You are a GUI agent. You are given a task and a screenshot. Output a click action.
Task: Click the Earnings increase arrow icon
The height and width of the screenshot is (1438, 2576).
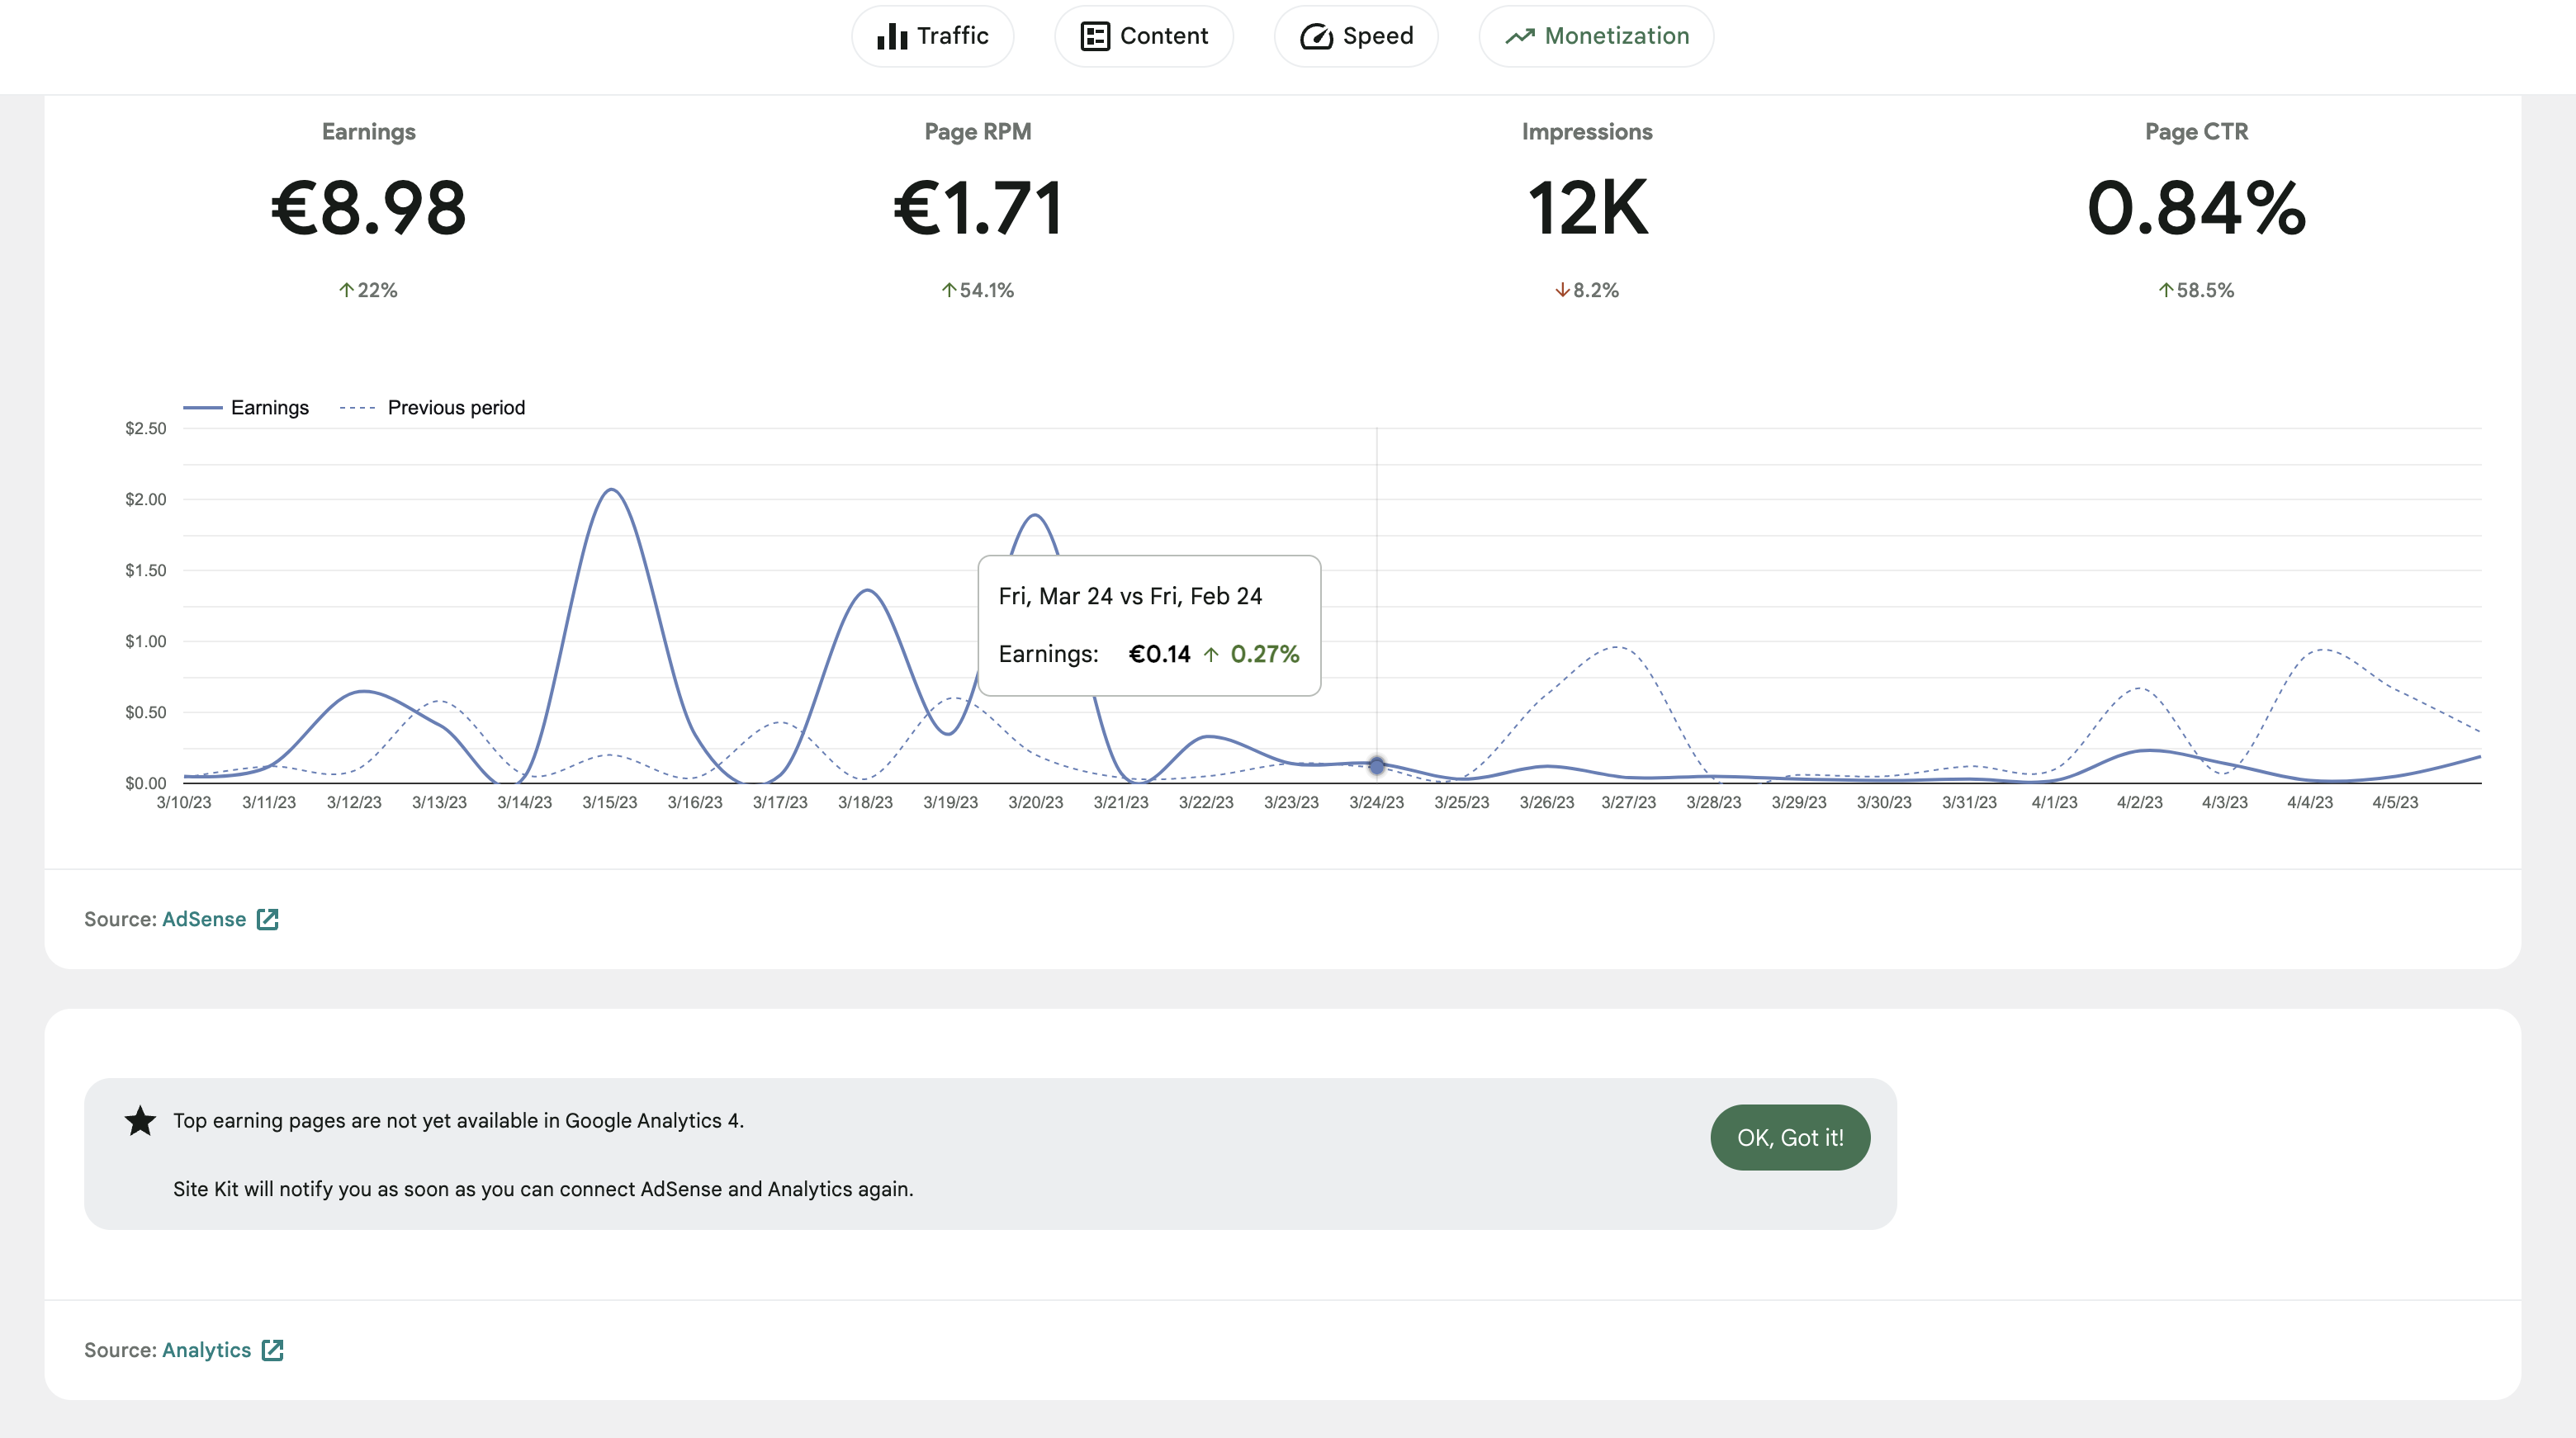(x=346, y=290)
